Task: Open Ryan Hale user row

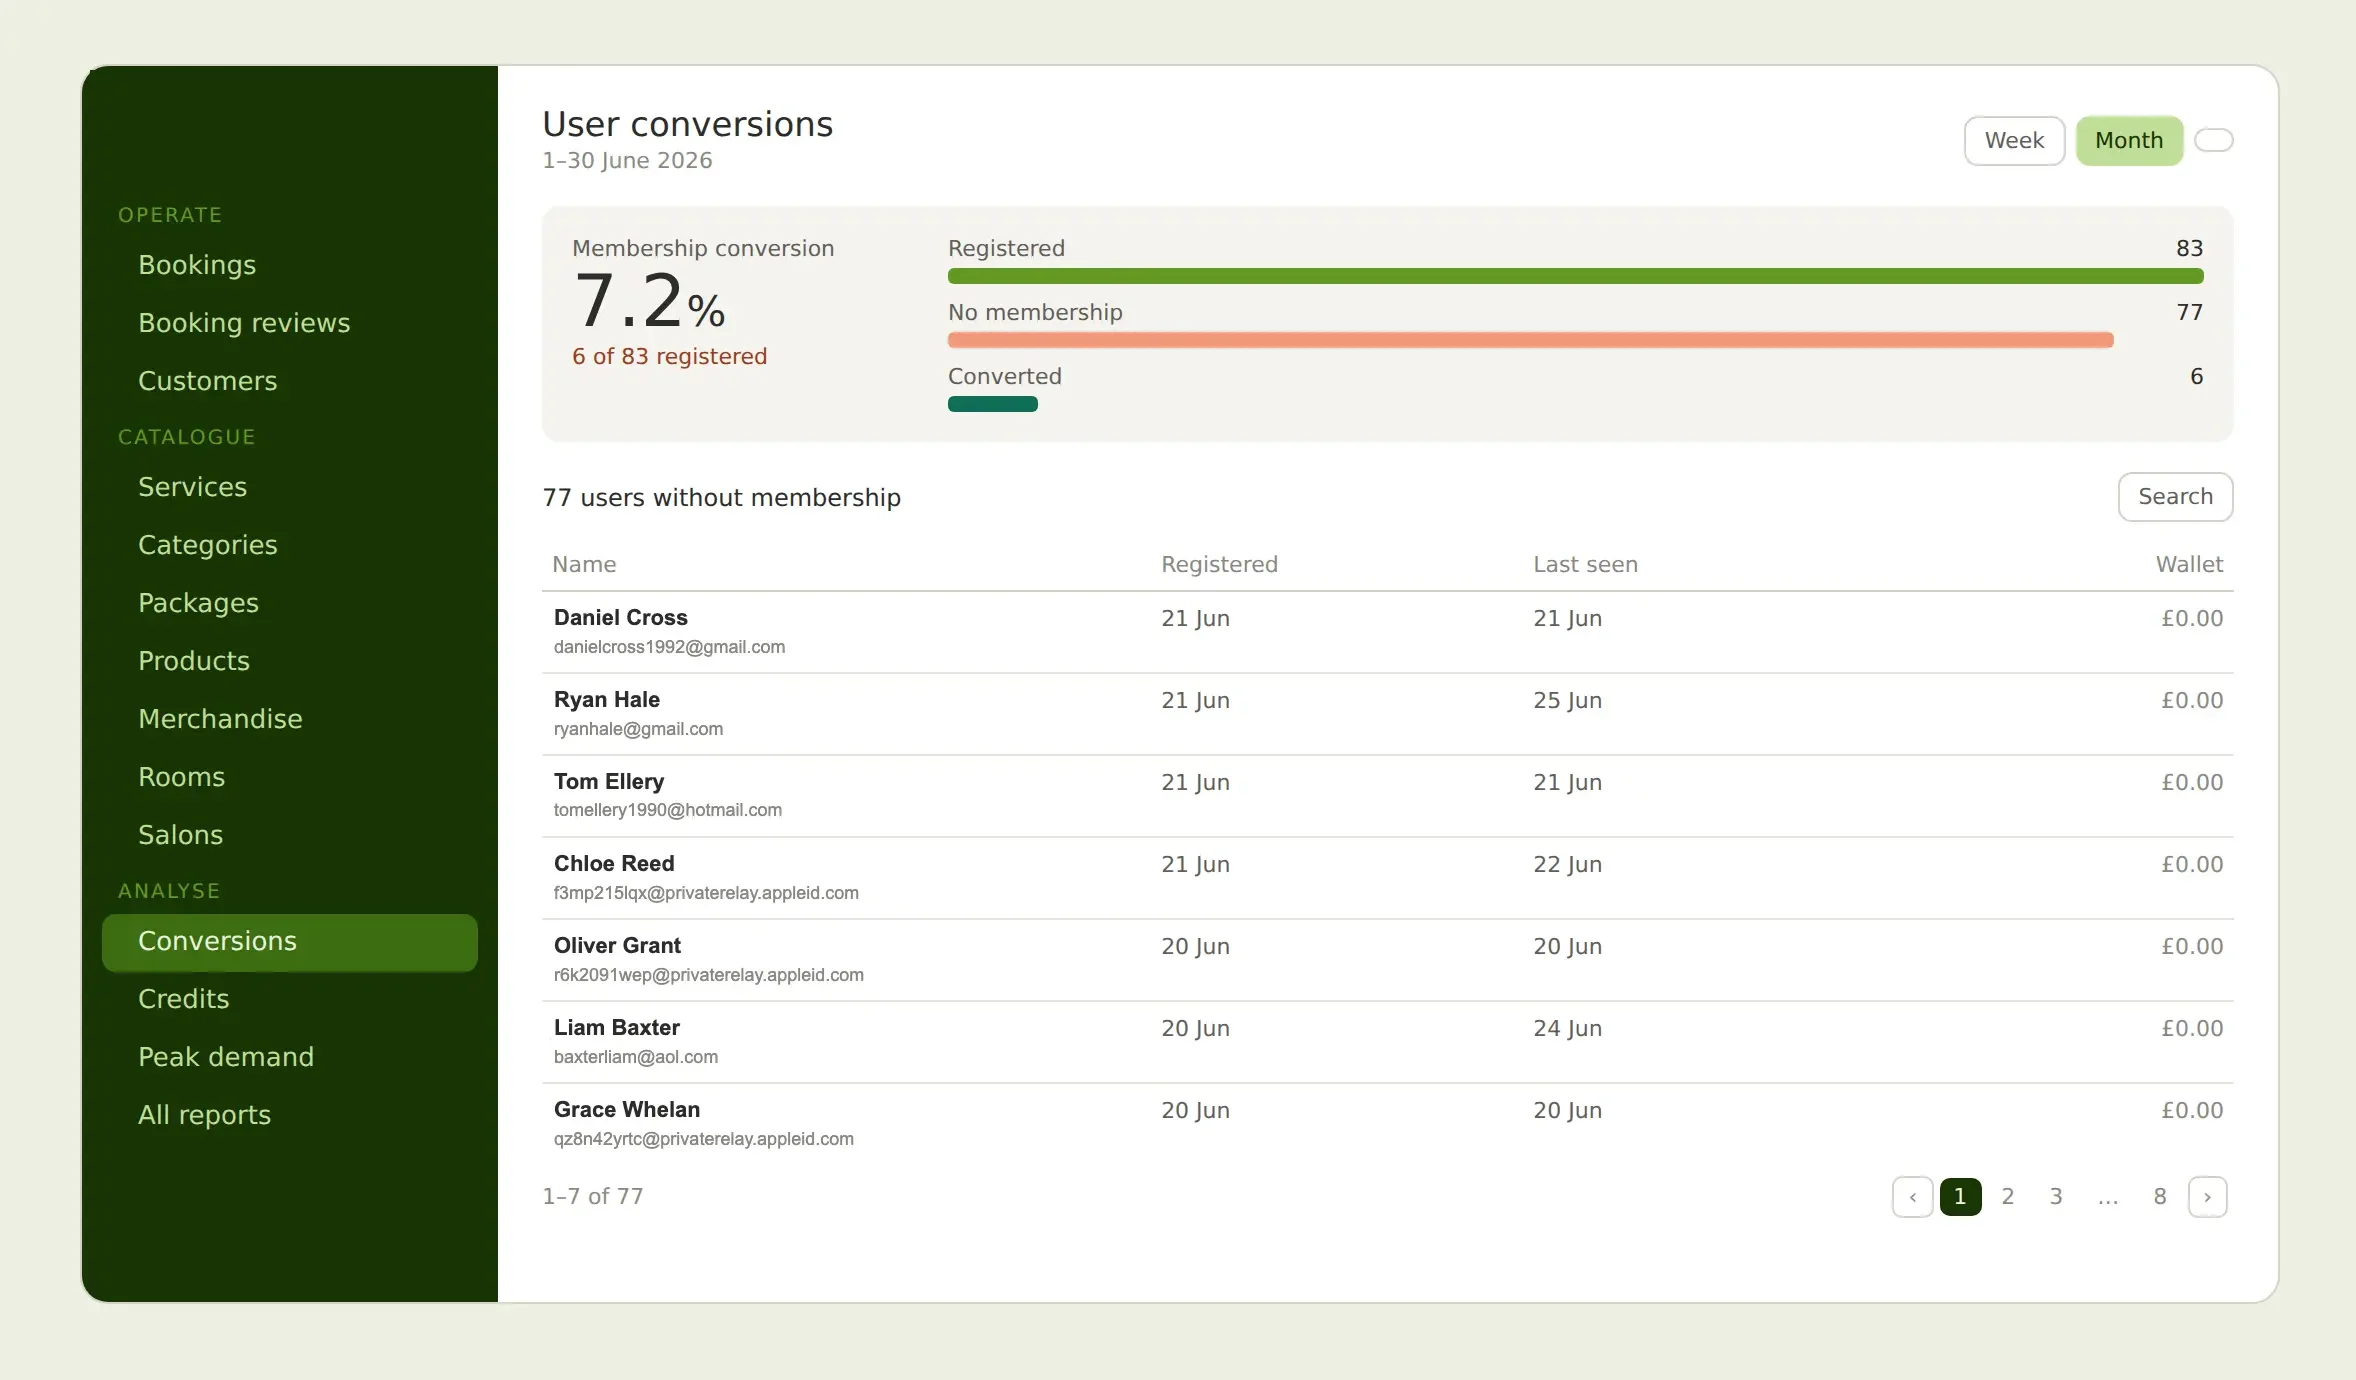Action: [1387, 714]
